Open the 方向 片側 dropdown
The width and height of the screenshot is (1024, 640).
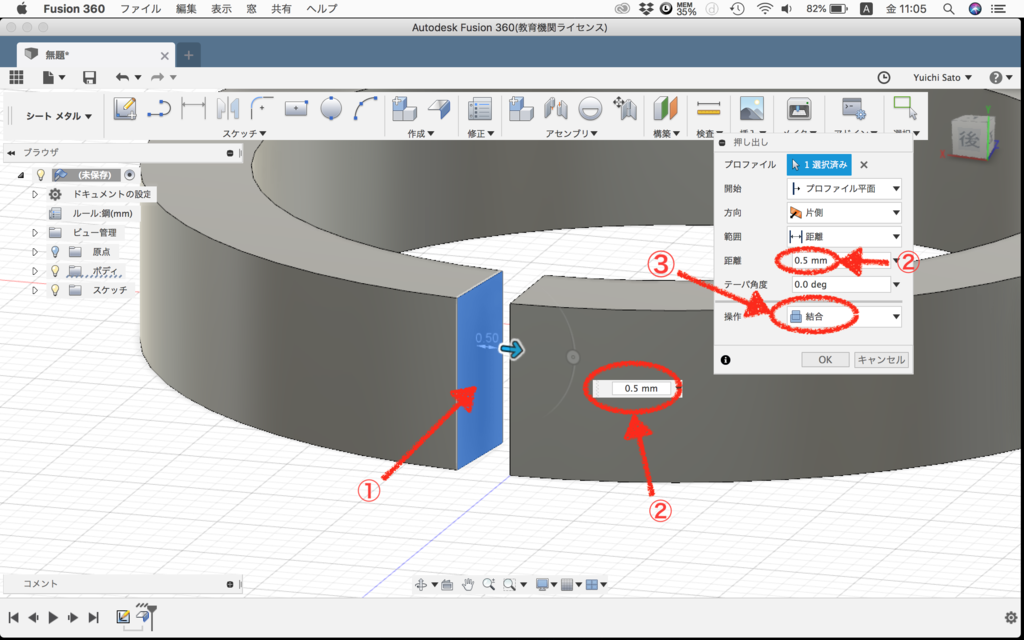coord(844,213)
